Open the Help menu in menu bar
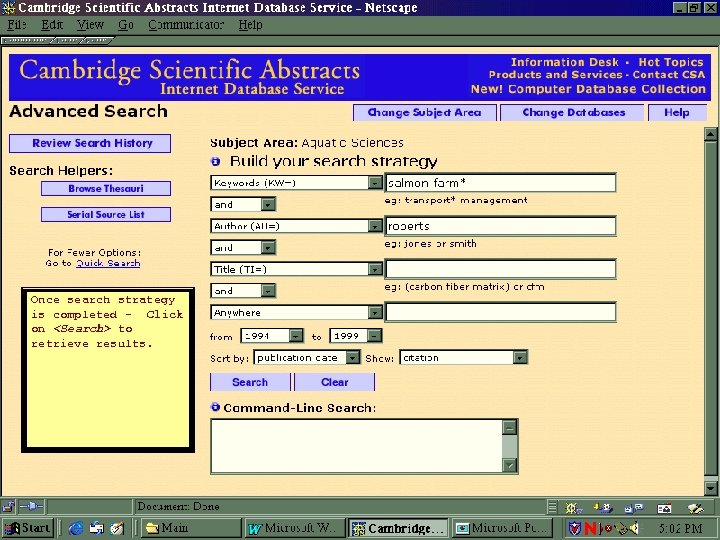 250,25
